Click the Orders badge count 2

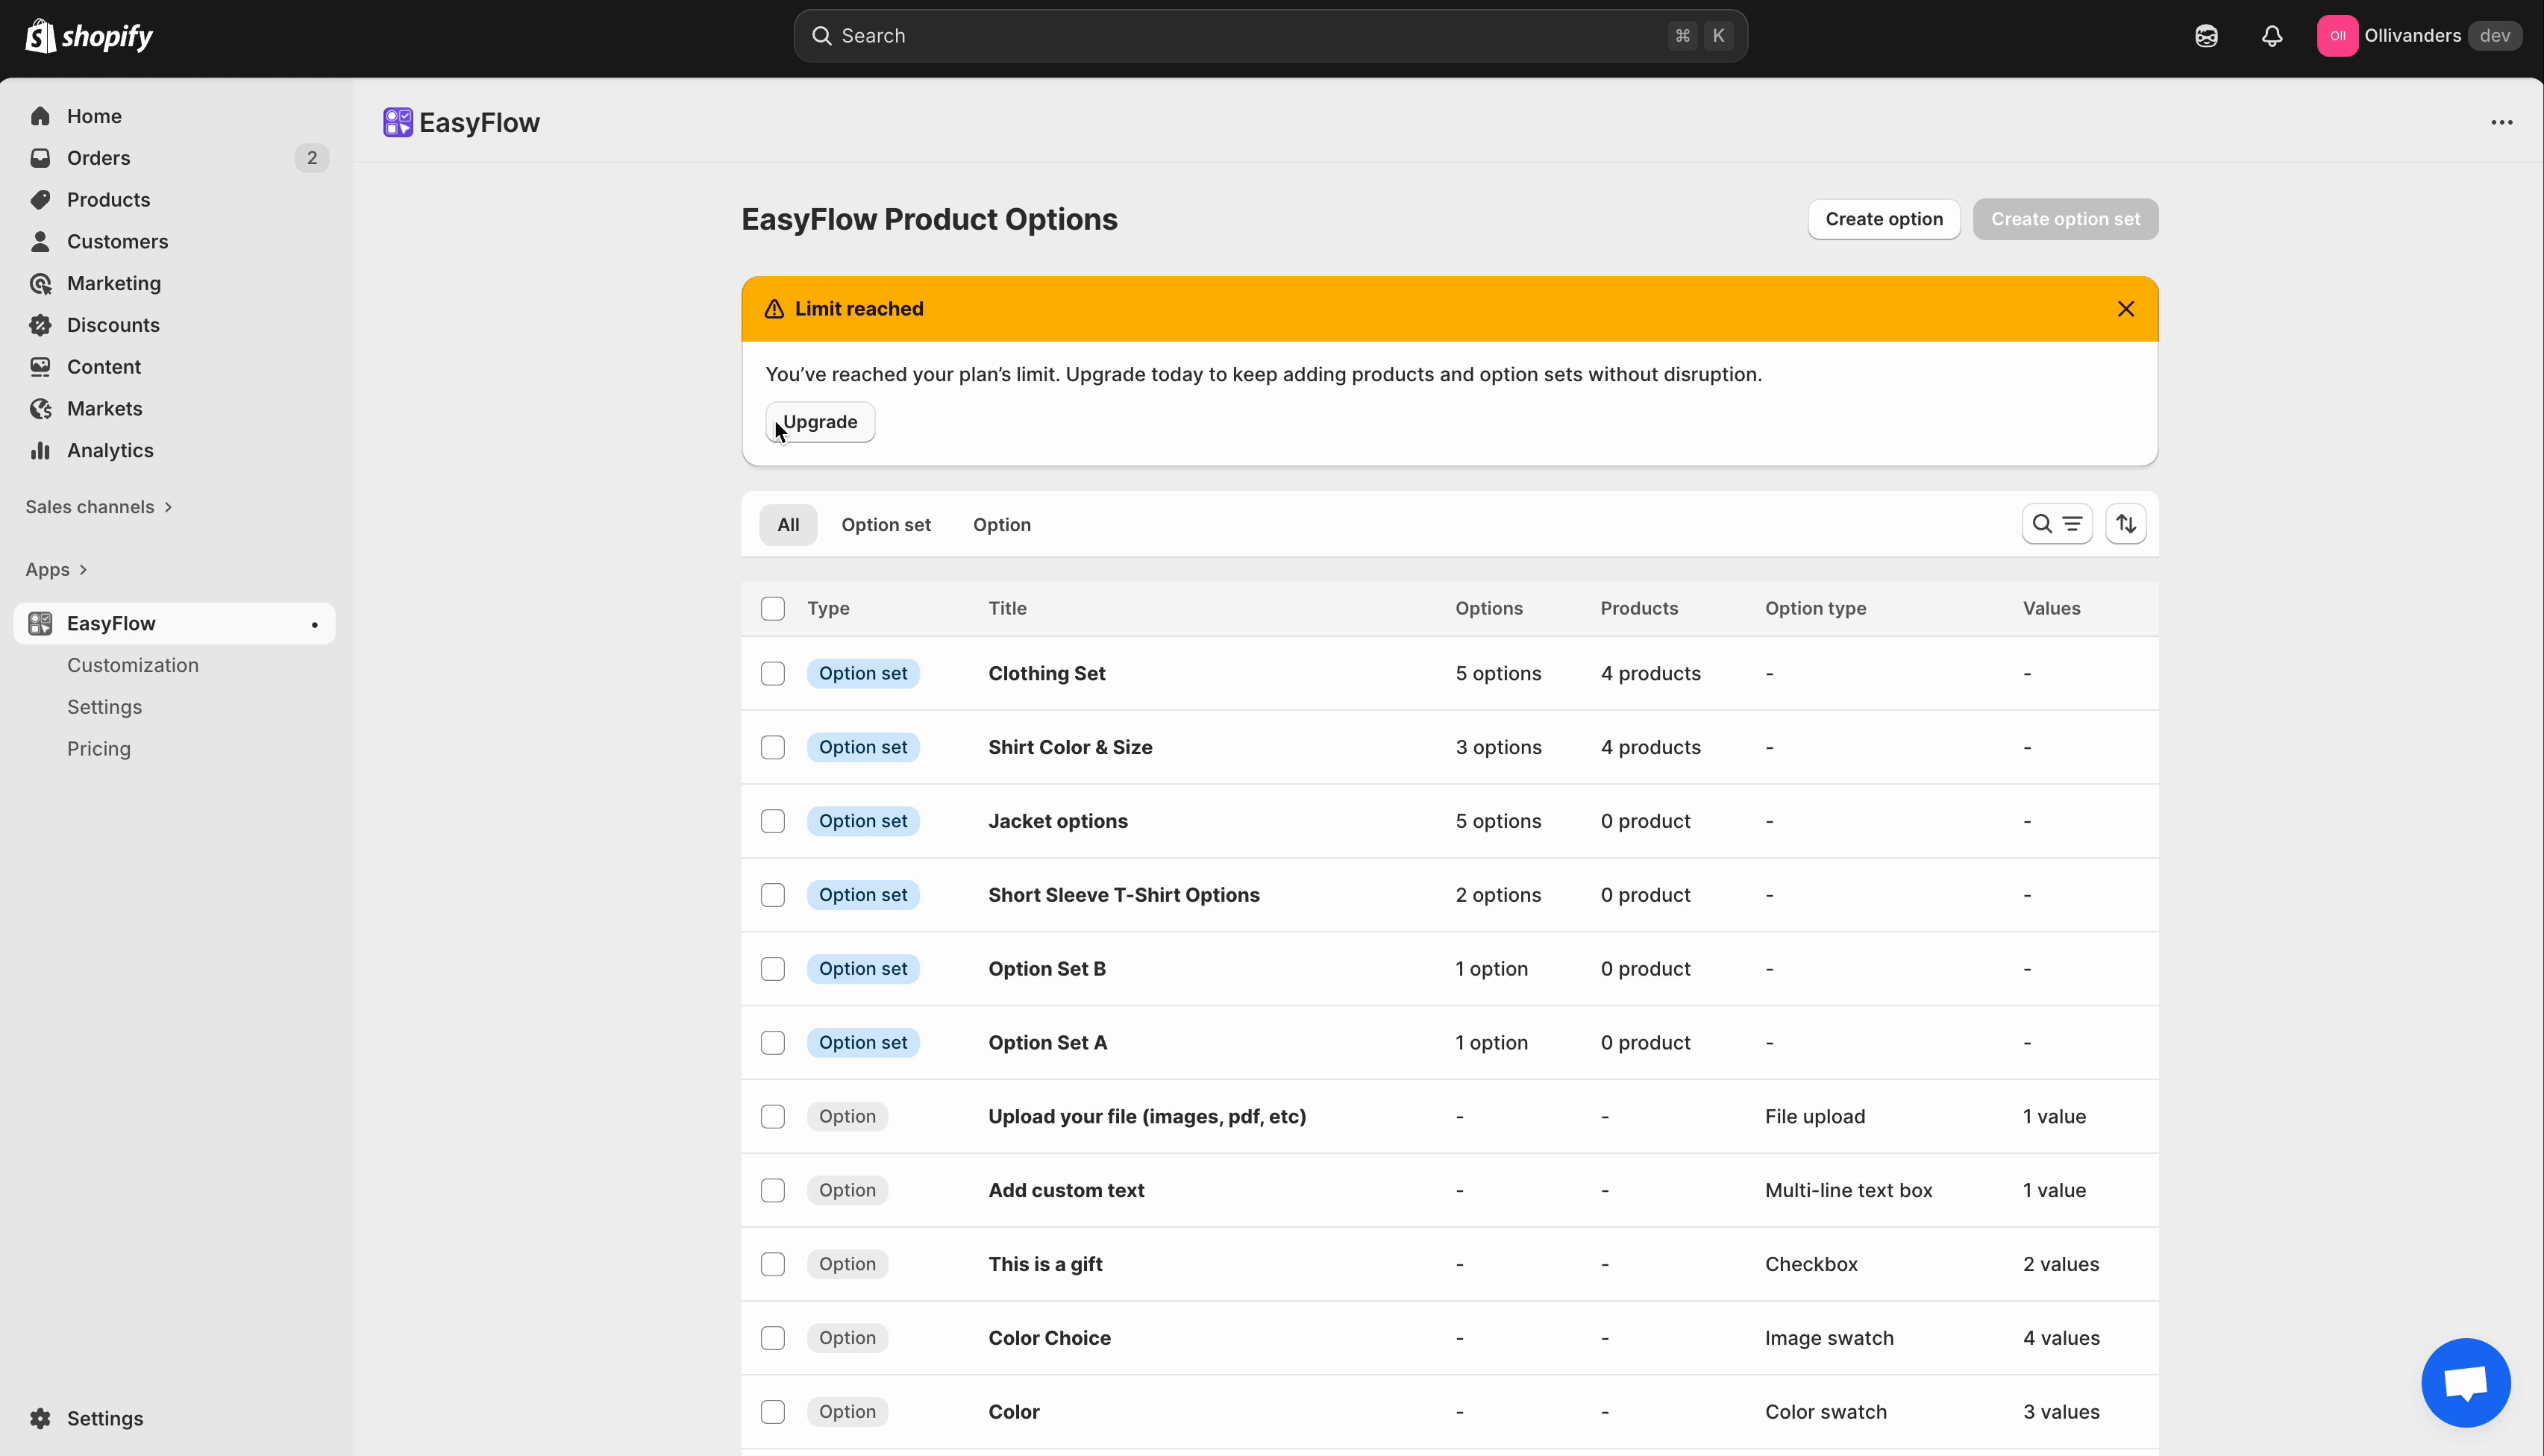click(x=312, y=158)
